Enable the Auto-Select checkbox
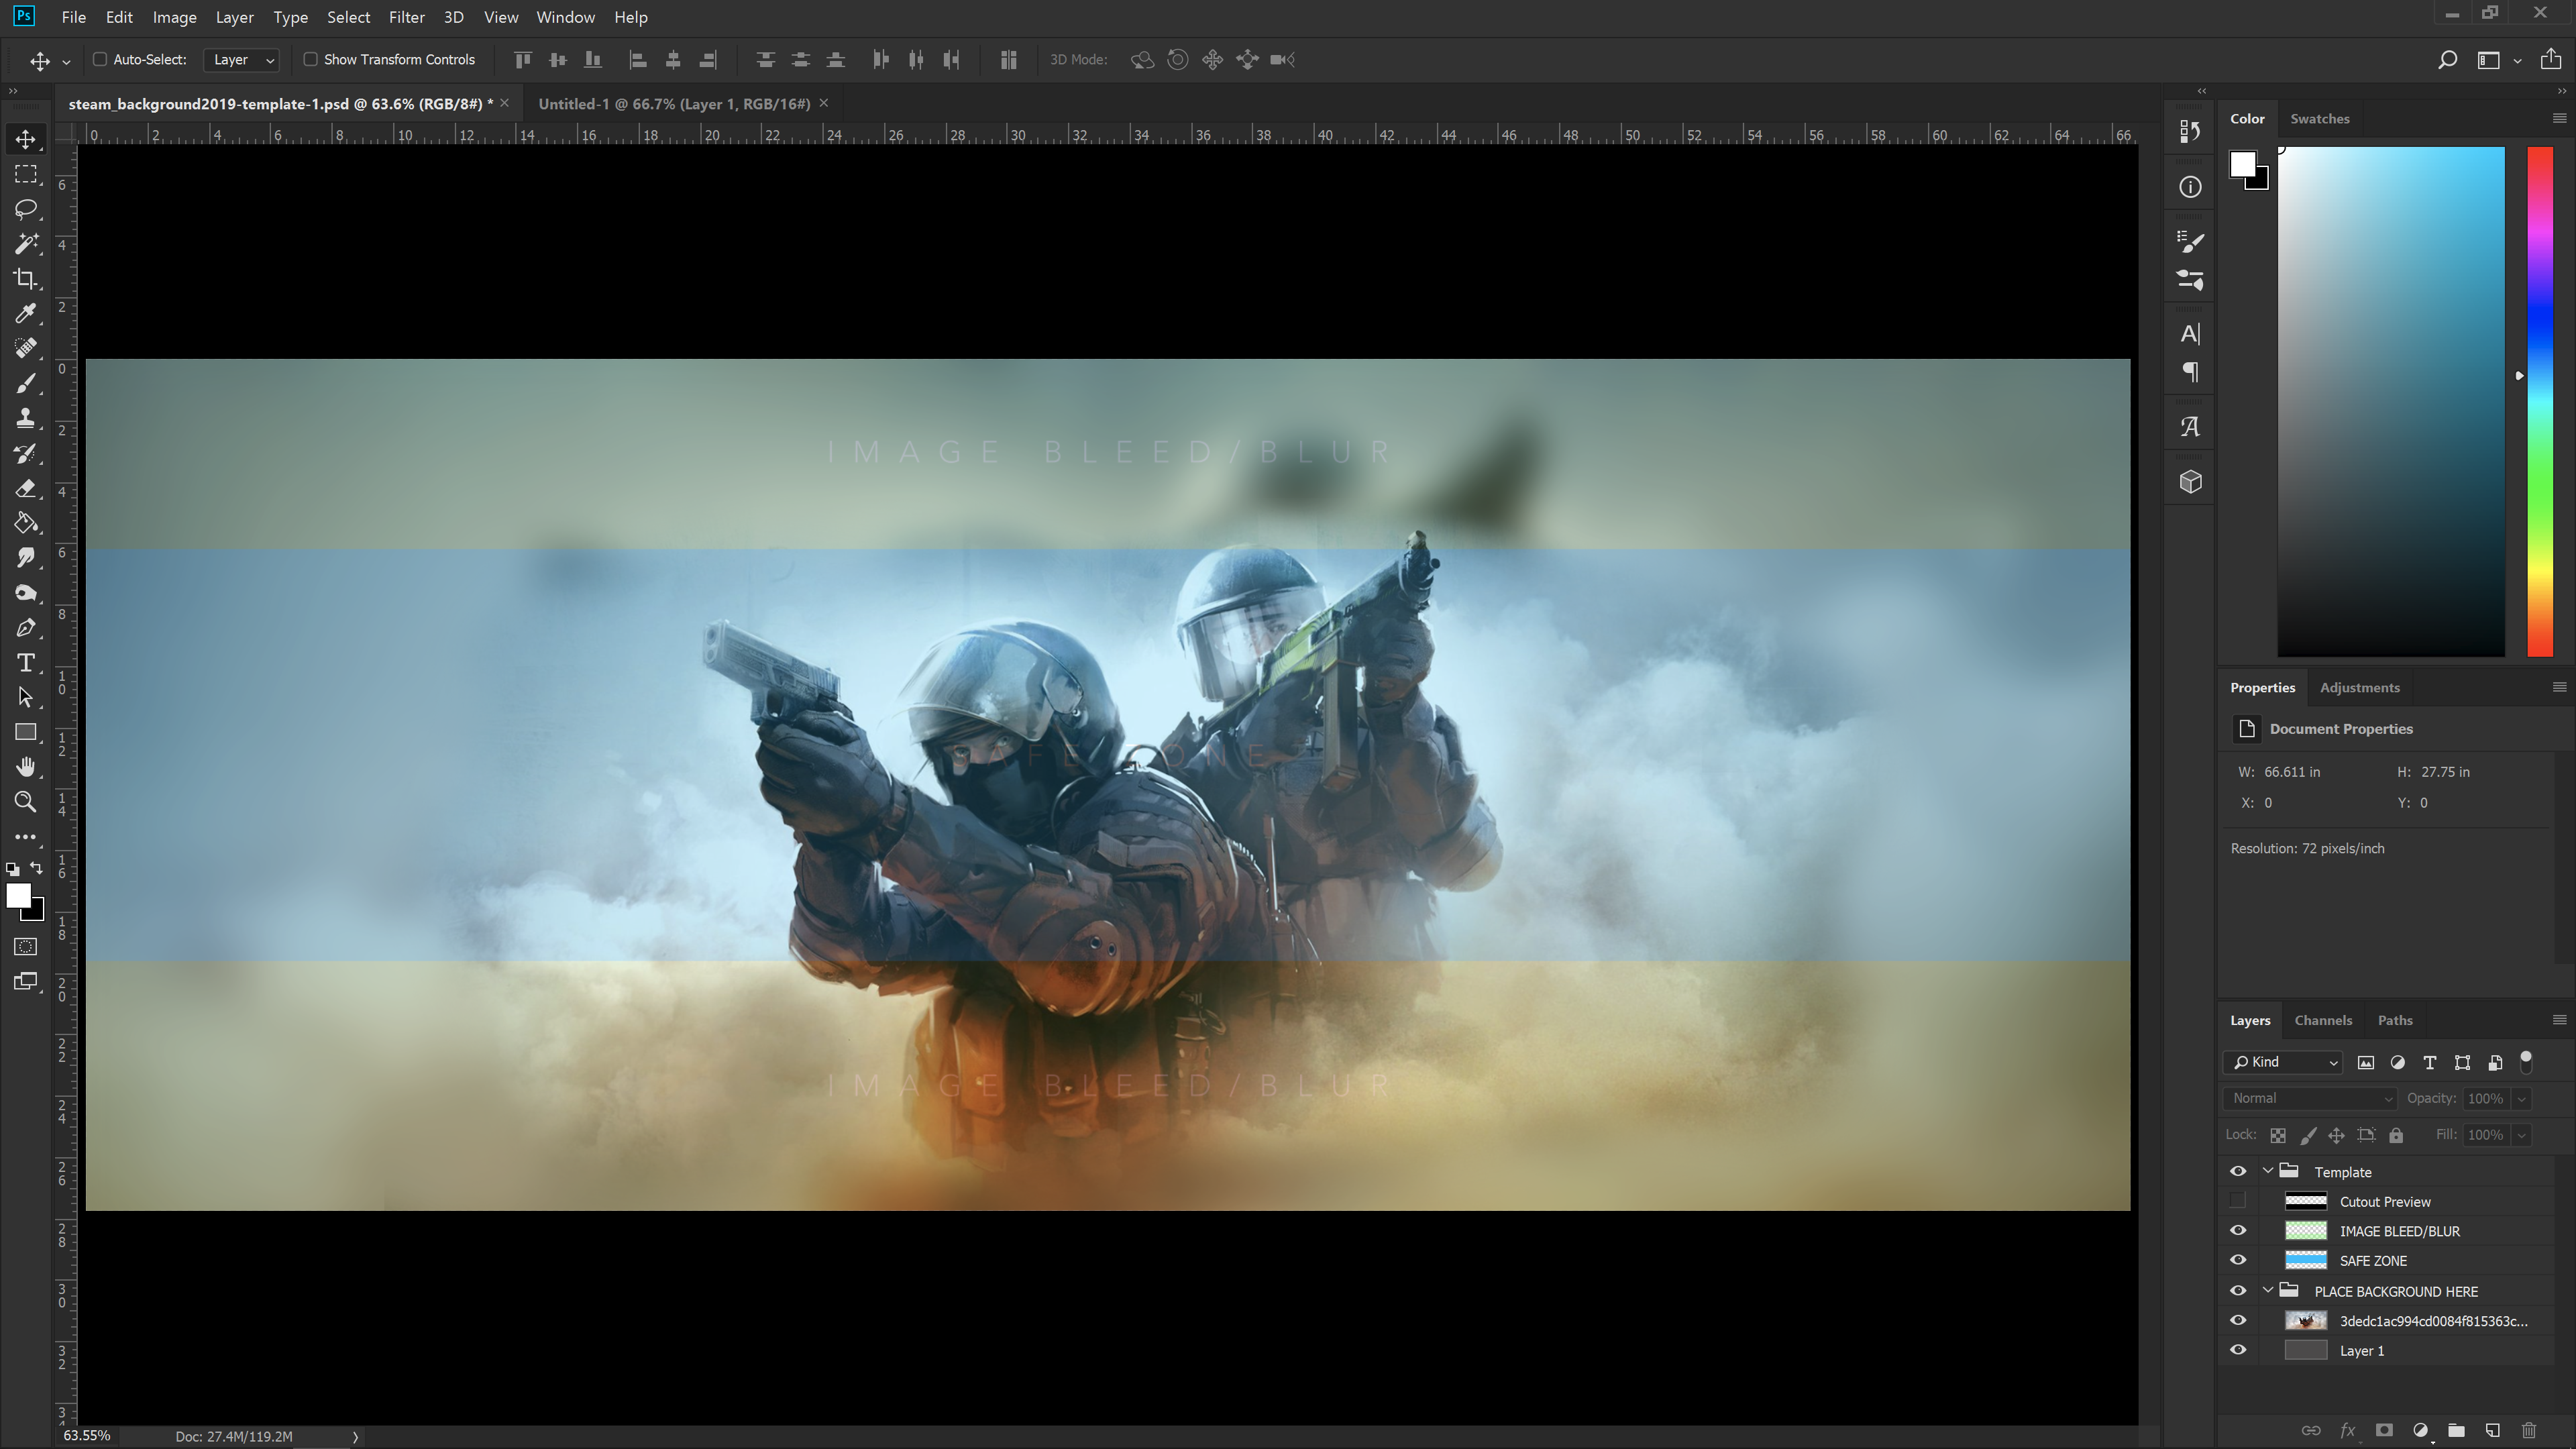The height and width of the screenshot is (1449, 2576). tap(100, 60)
